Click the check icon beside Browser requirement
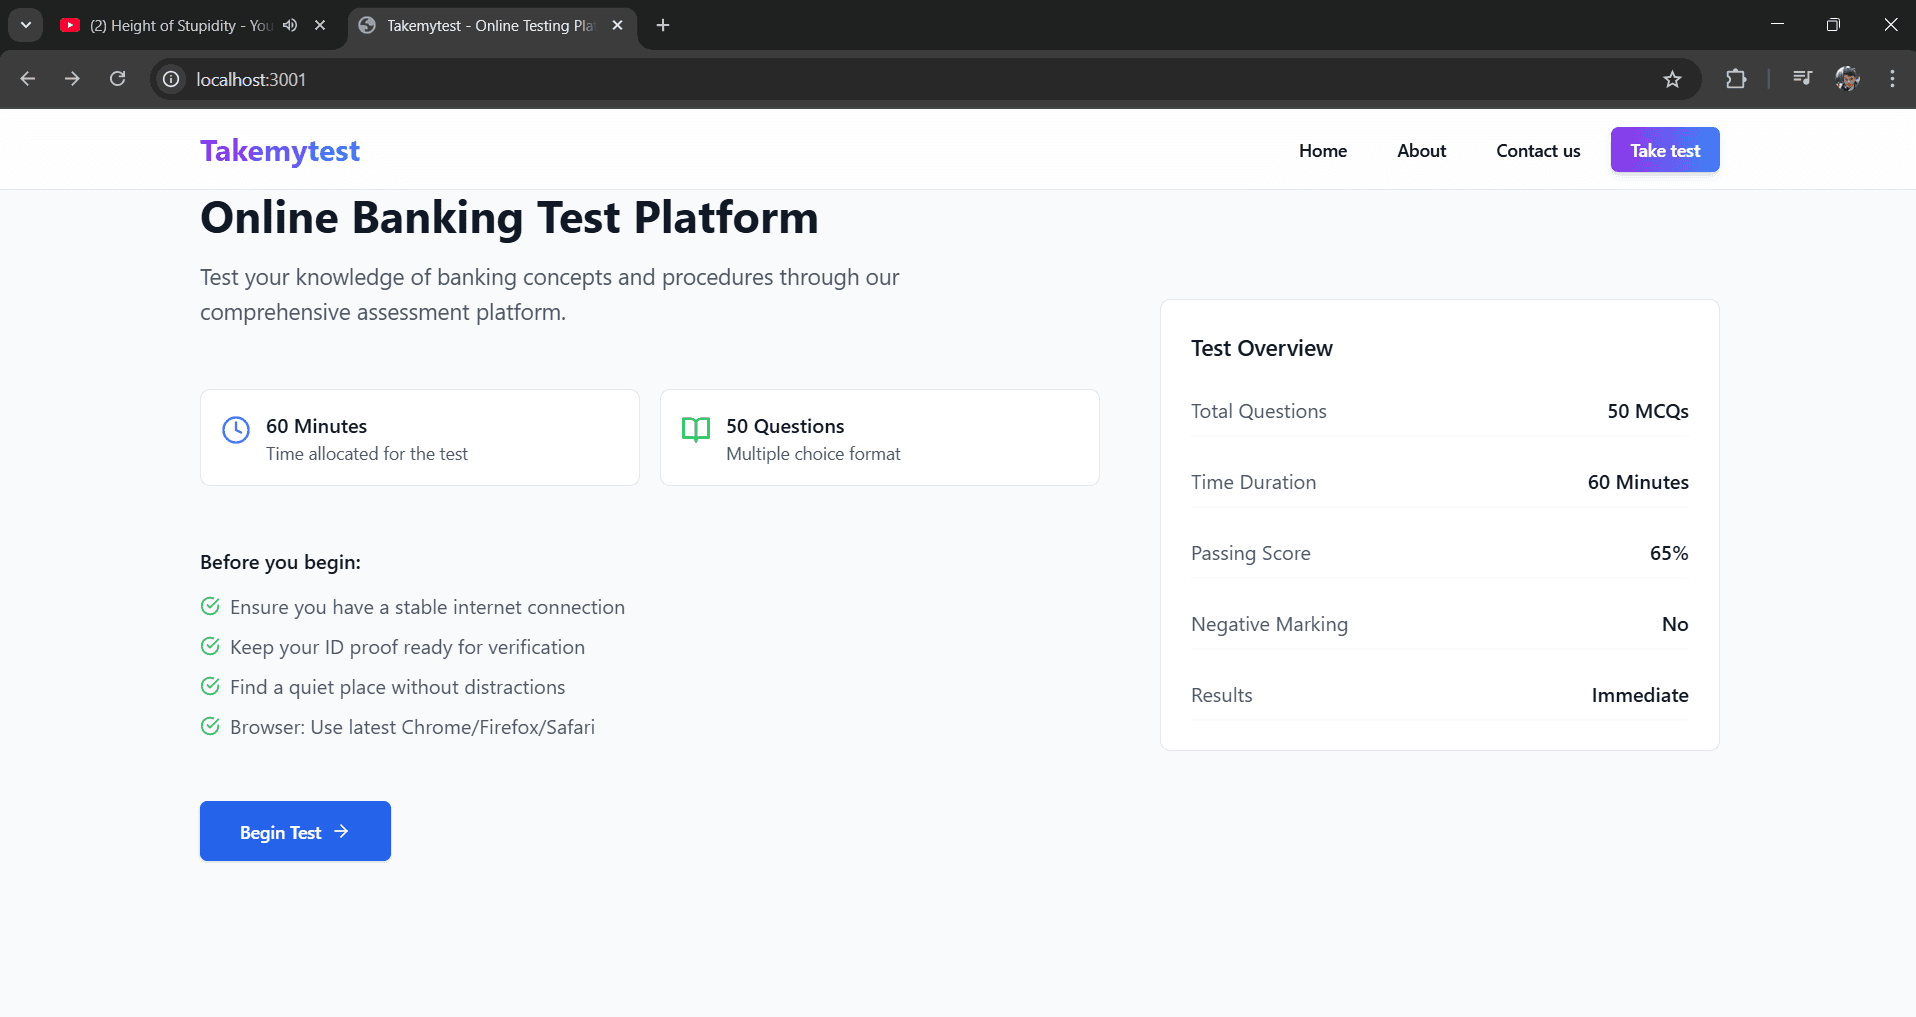 [210, 726]
